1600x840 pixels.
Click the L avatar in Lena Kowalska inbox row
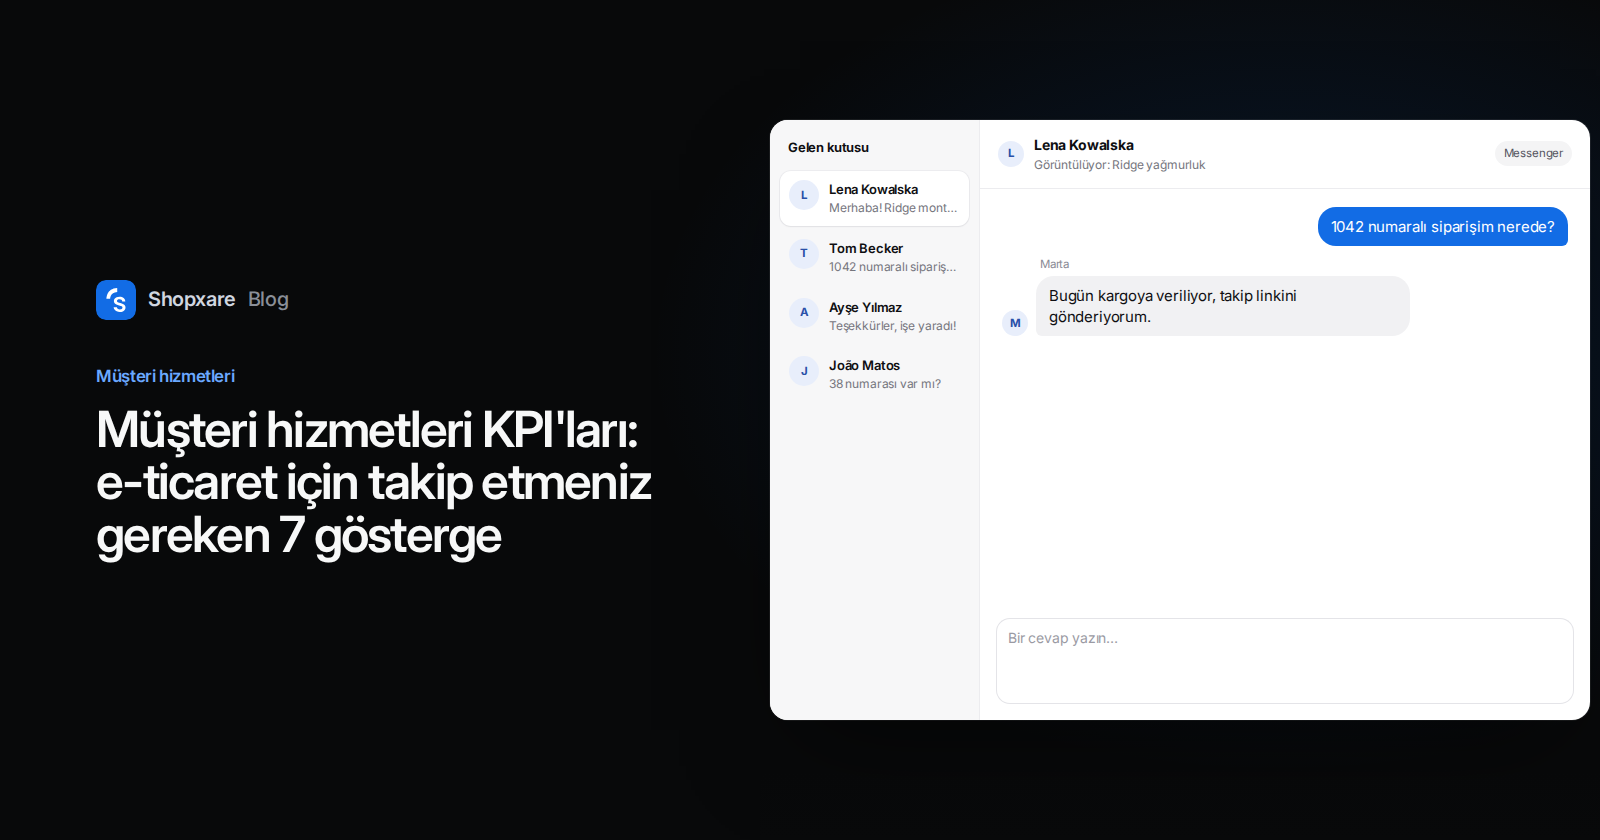[804, 195]
